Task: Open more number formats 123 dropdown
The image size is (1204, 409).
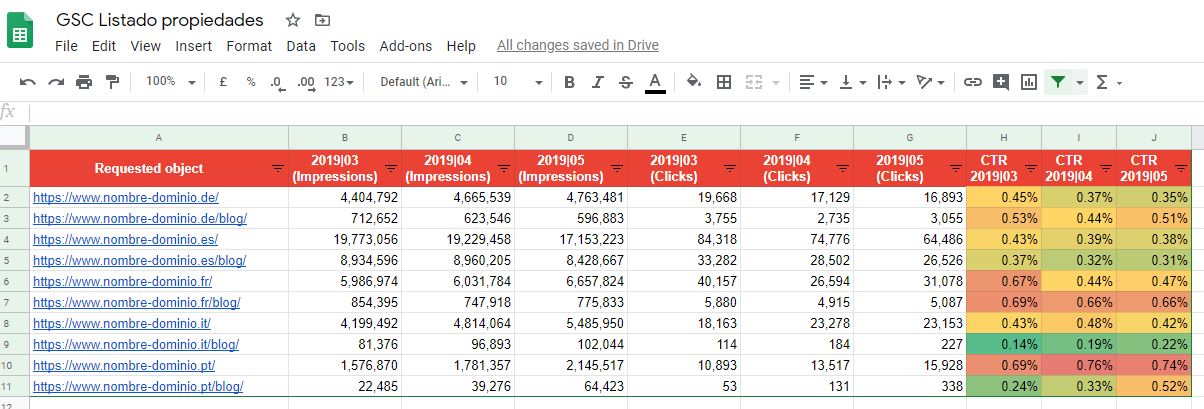Action: 340,82
